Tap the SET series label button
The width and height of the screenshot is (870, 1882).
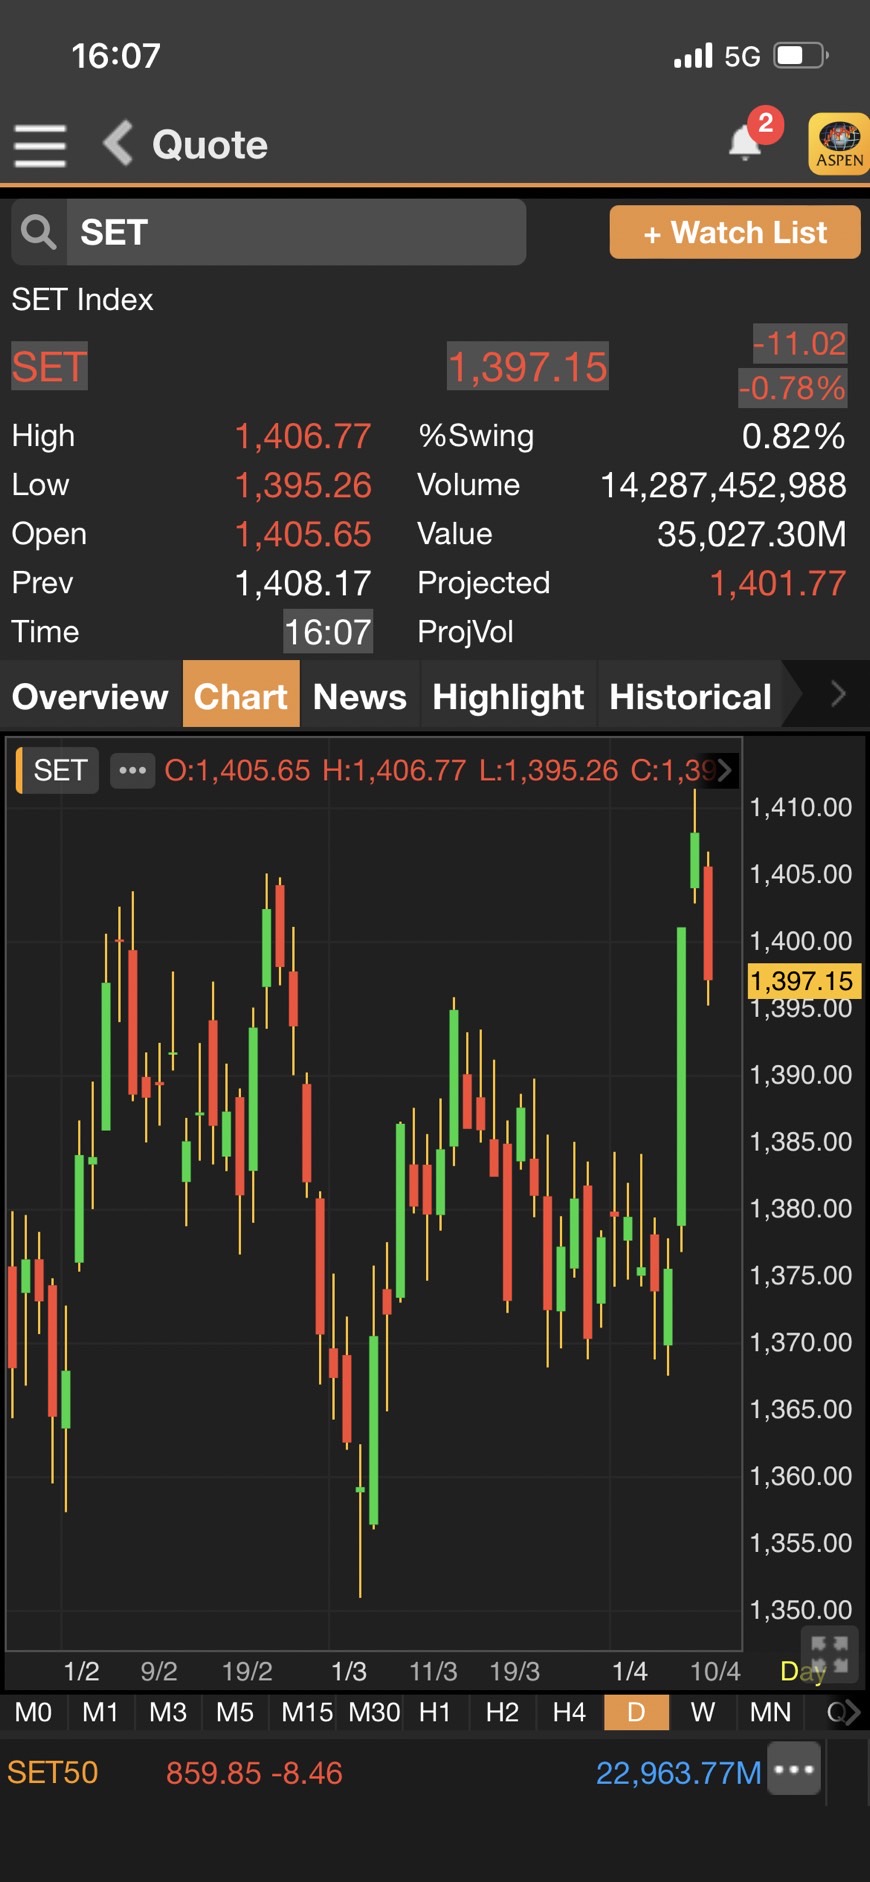[x=60, y=770]
